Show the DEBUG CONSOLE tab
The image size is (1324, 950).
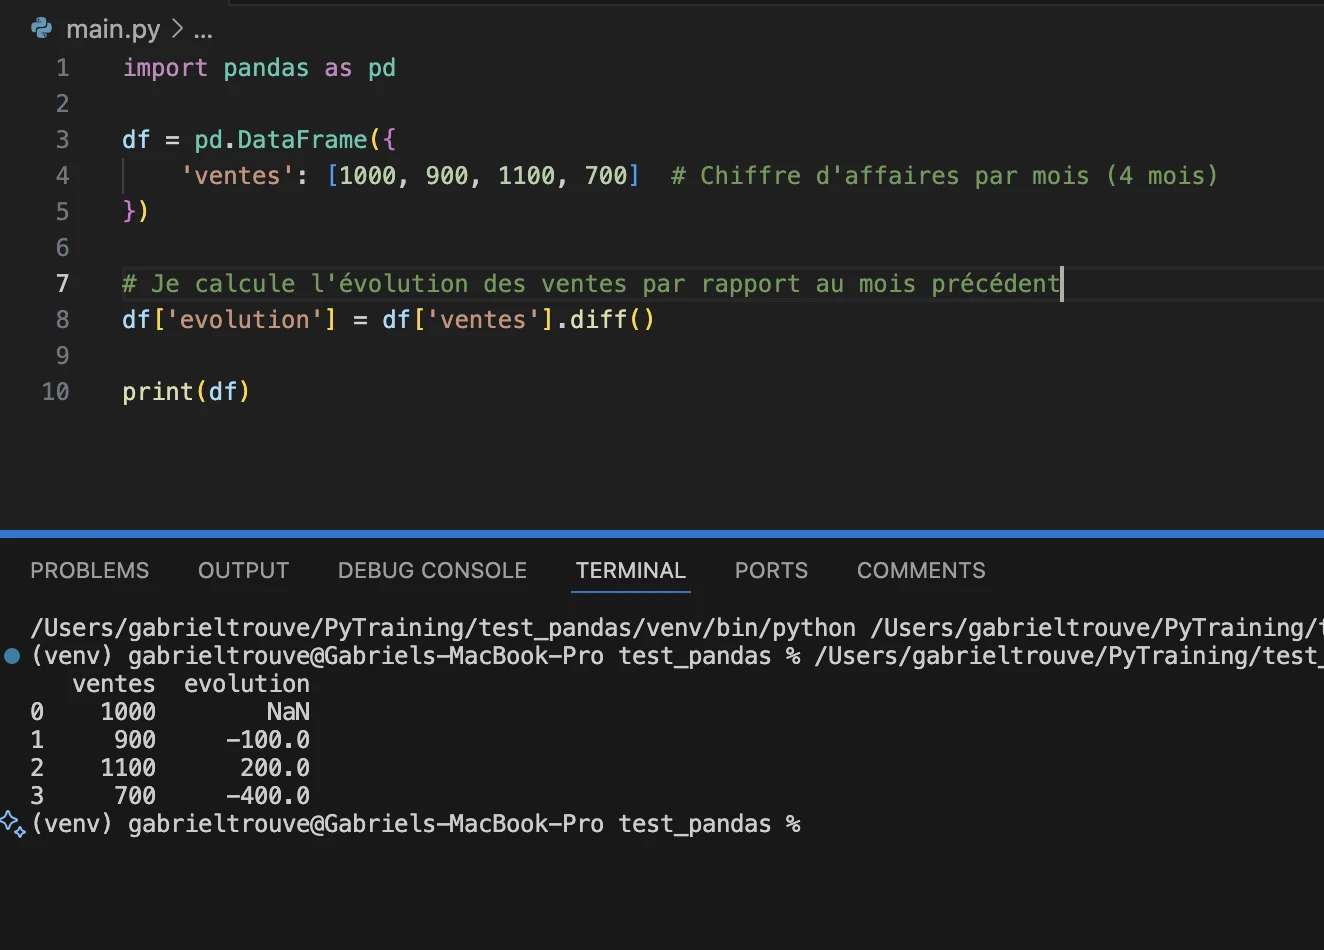432,570
